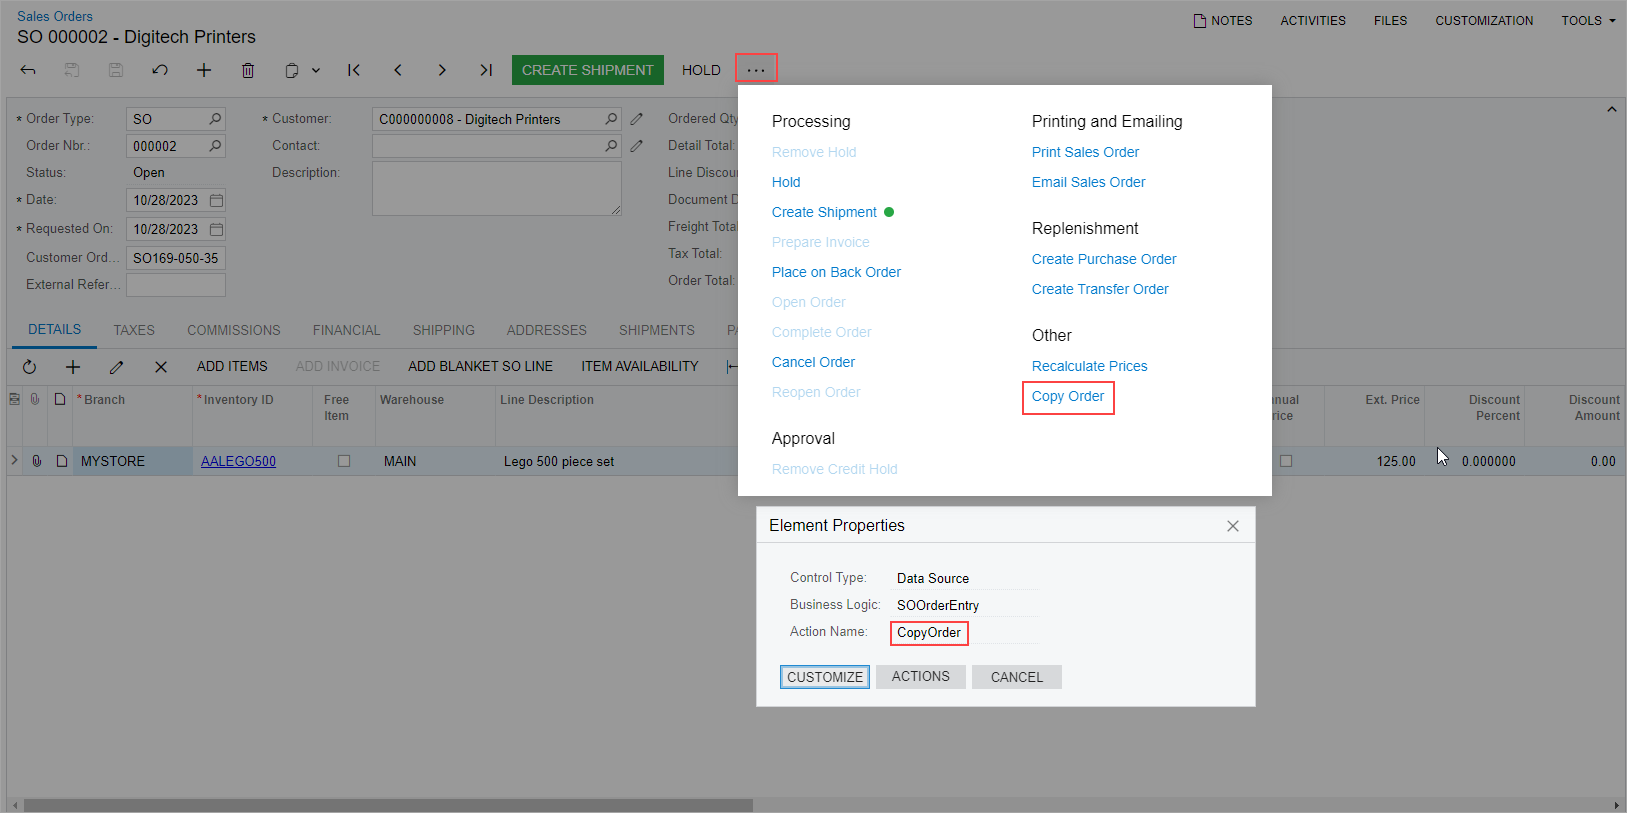Expand the Tools dropdown menu
This screenshot has height=813, width=1627.
coord(1588,20)
